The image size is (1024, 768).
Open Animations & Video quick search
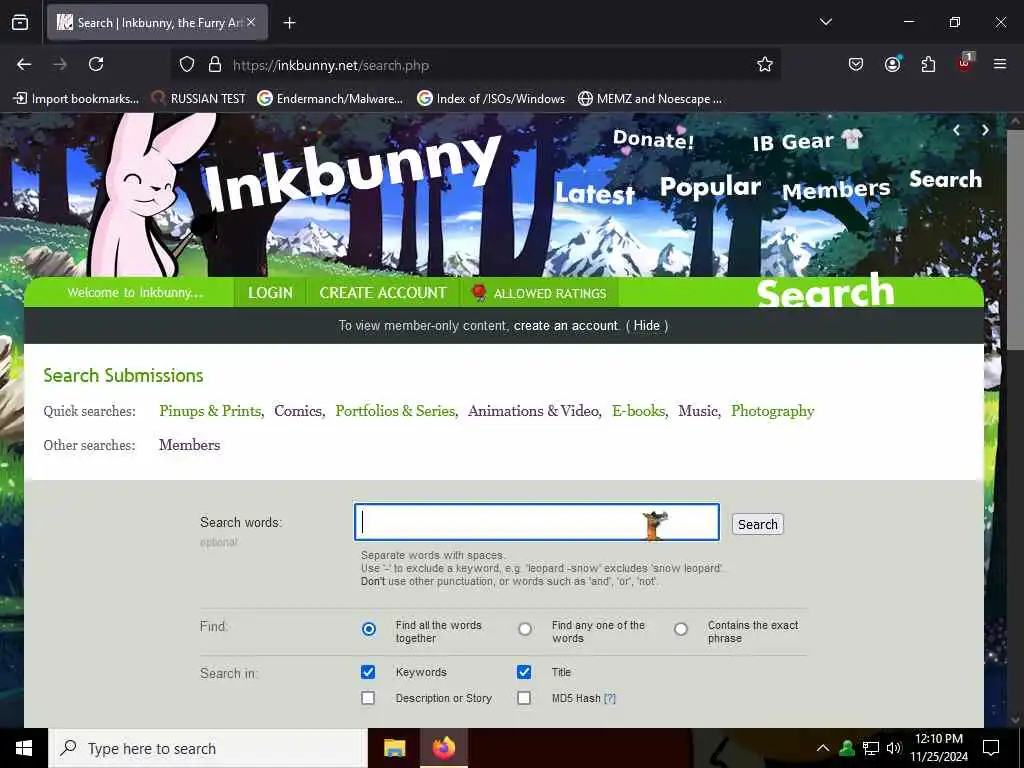click(534, 411)
